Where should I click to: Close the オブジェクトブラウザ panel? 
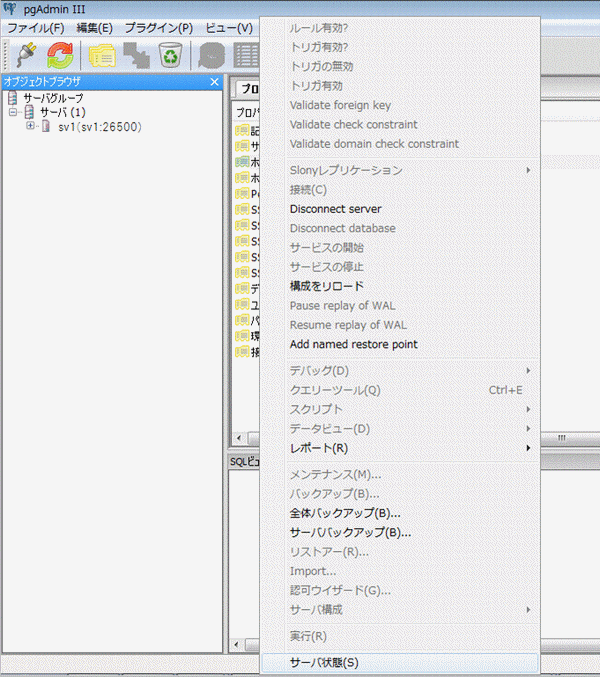coord(214,82)
